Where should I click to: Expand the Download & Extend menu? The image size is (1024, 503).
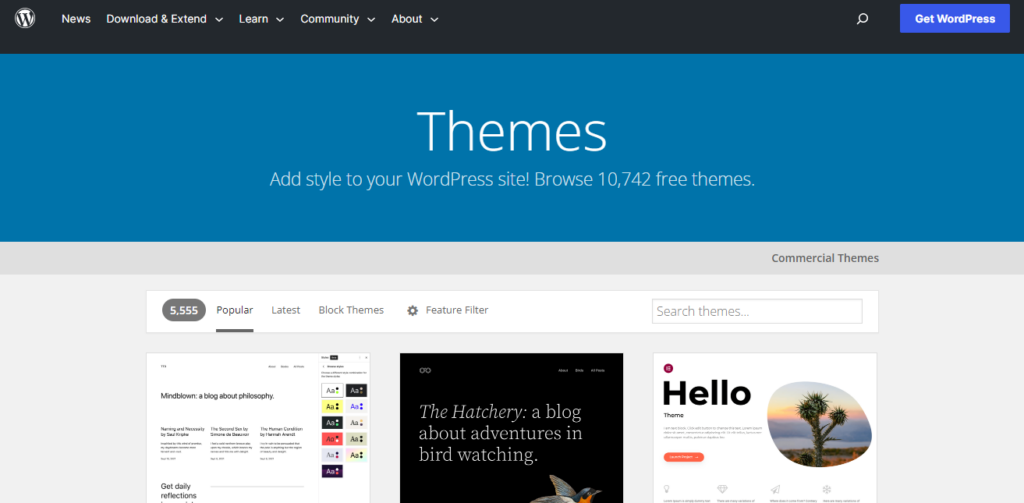click(x=163, y=19)
